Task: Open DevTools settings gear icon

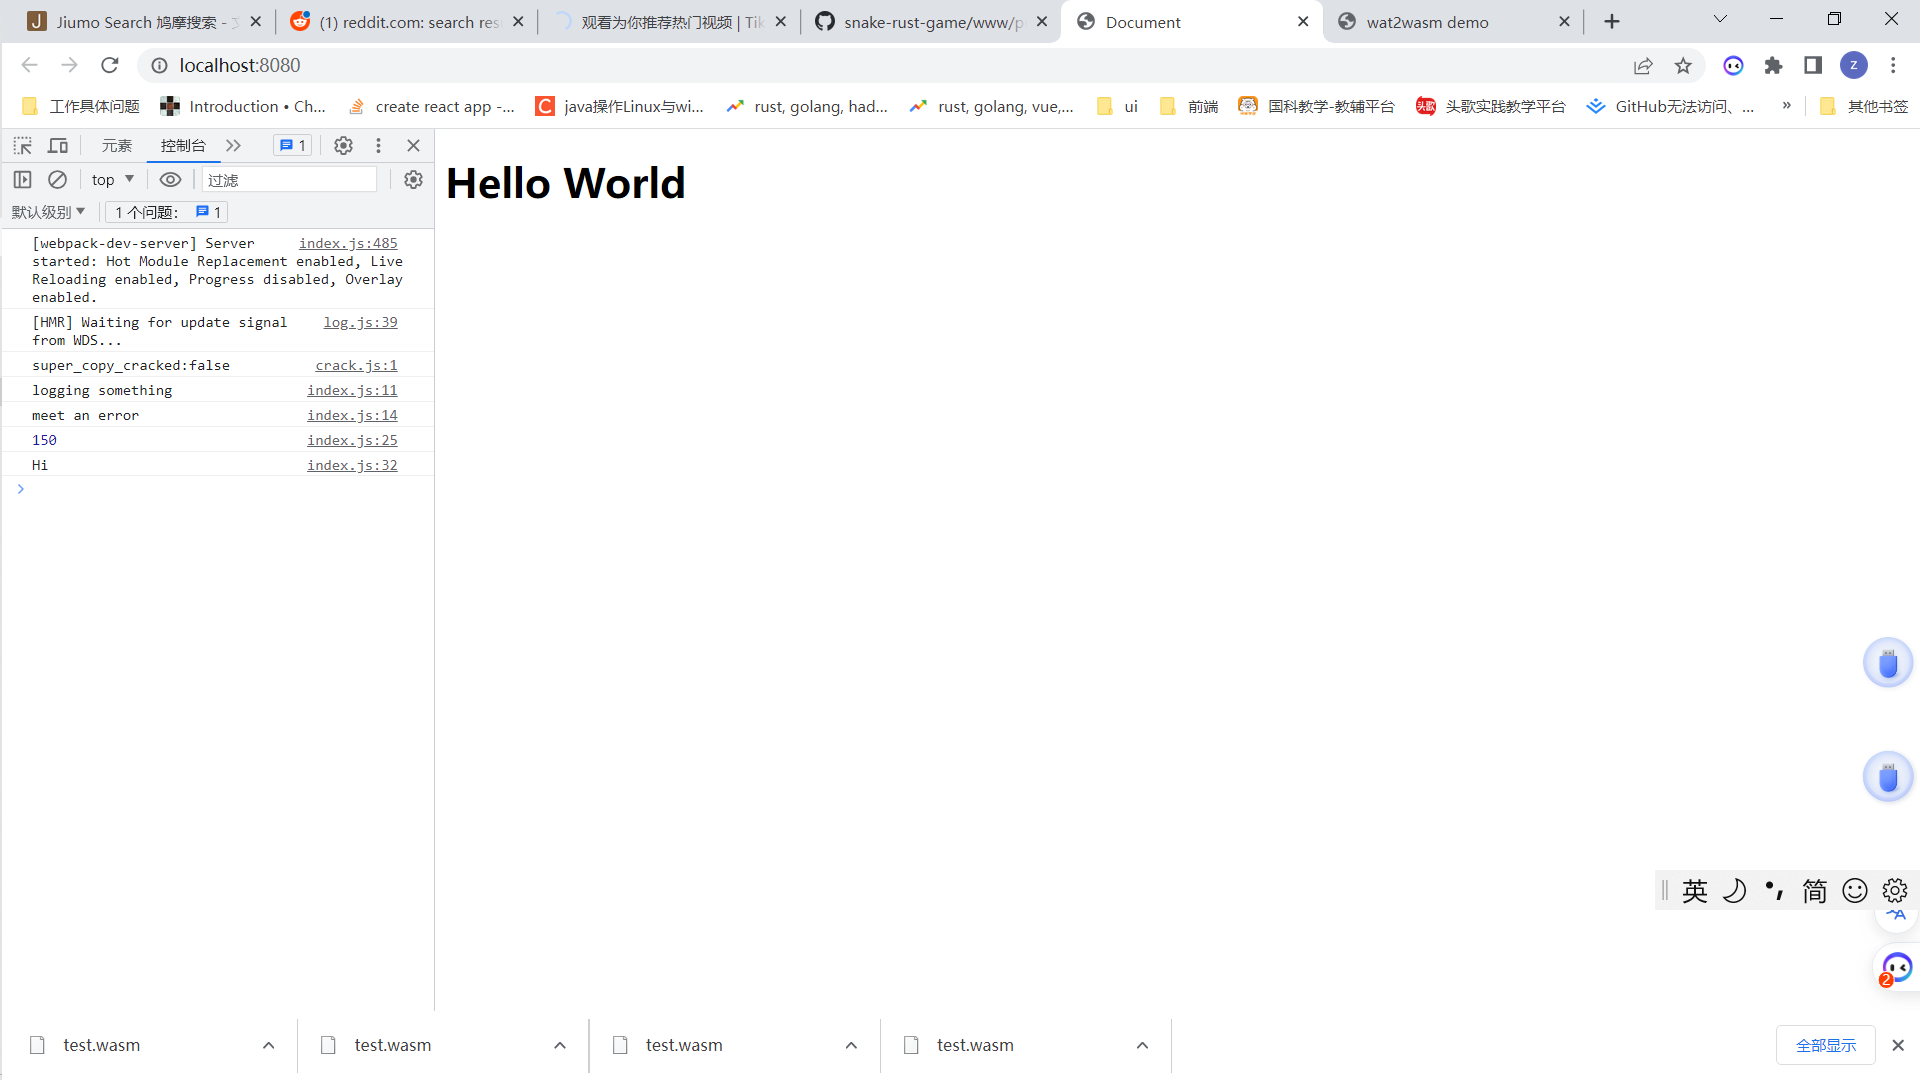Action: pos(343,146)
